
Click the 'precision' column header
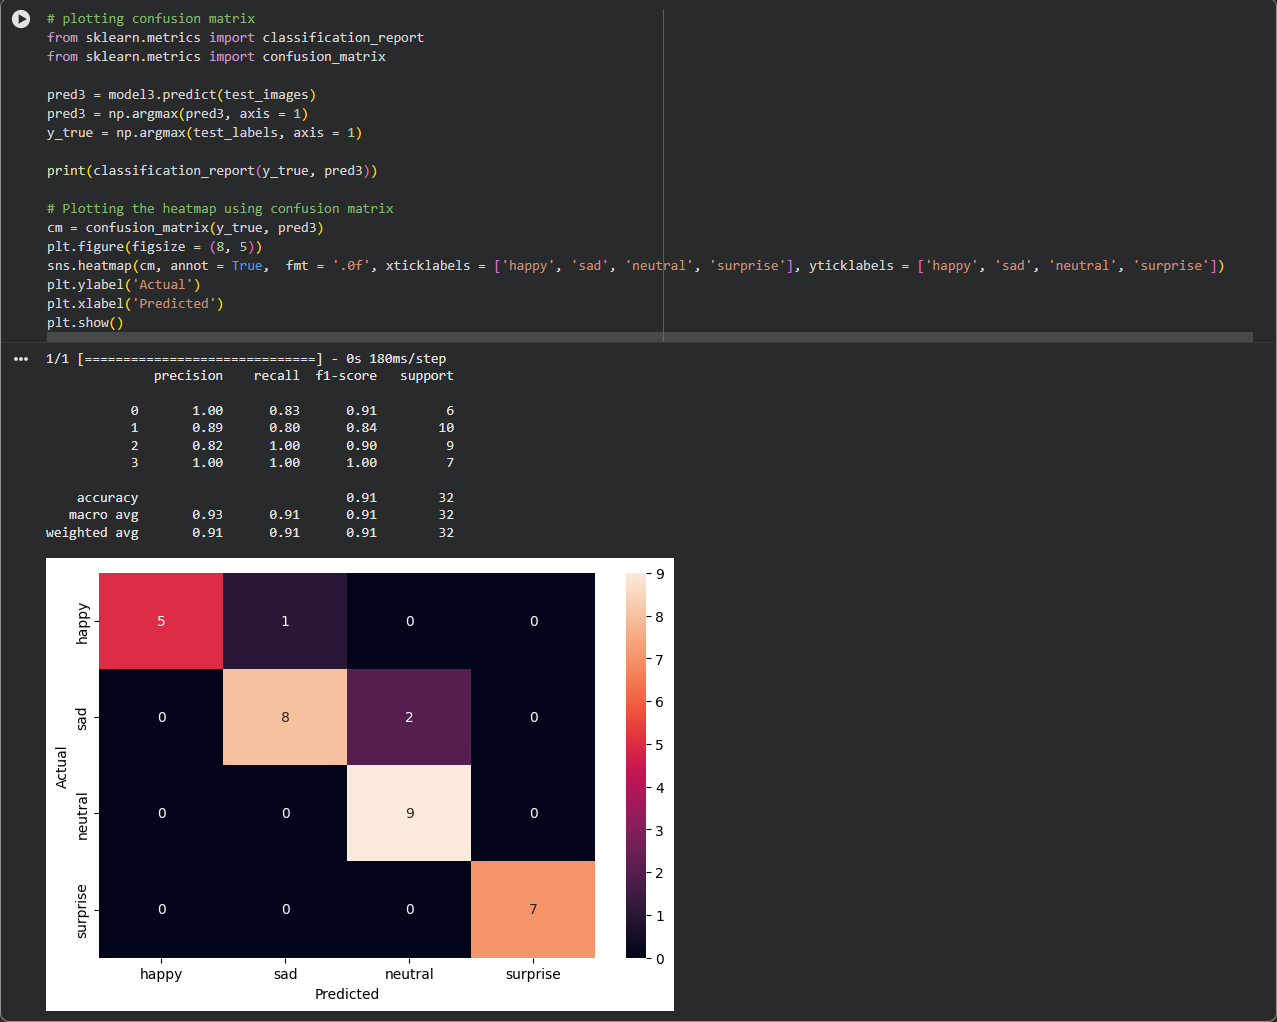click(188, 376)
